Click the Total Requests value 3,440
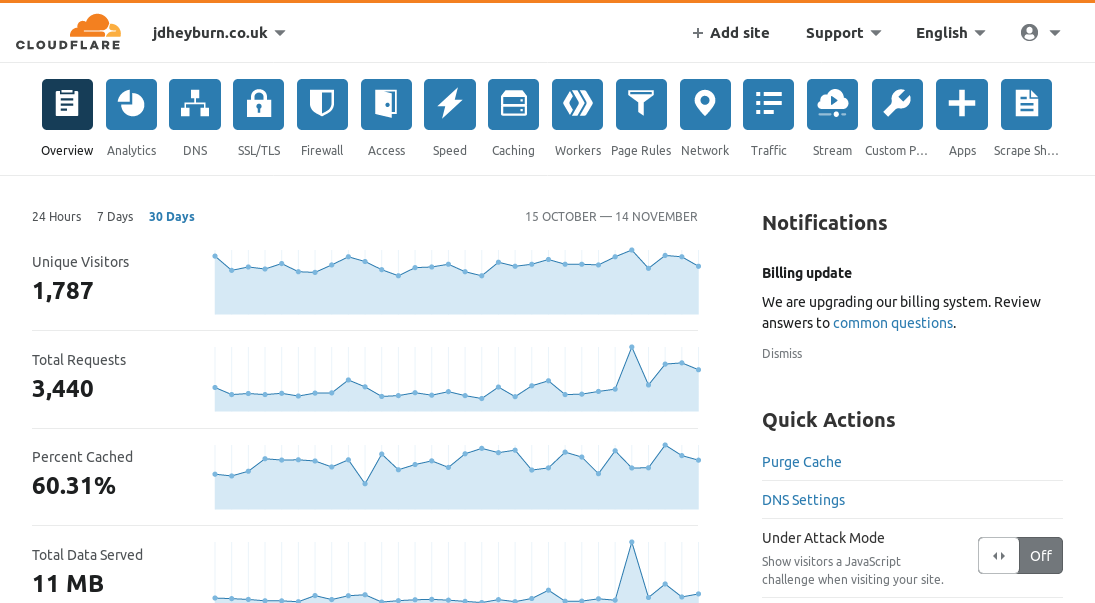 point(63,388)
